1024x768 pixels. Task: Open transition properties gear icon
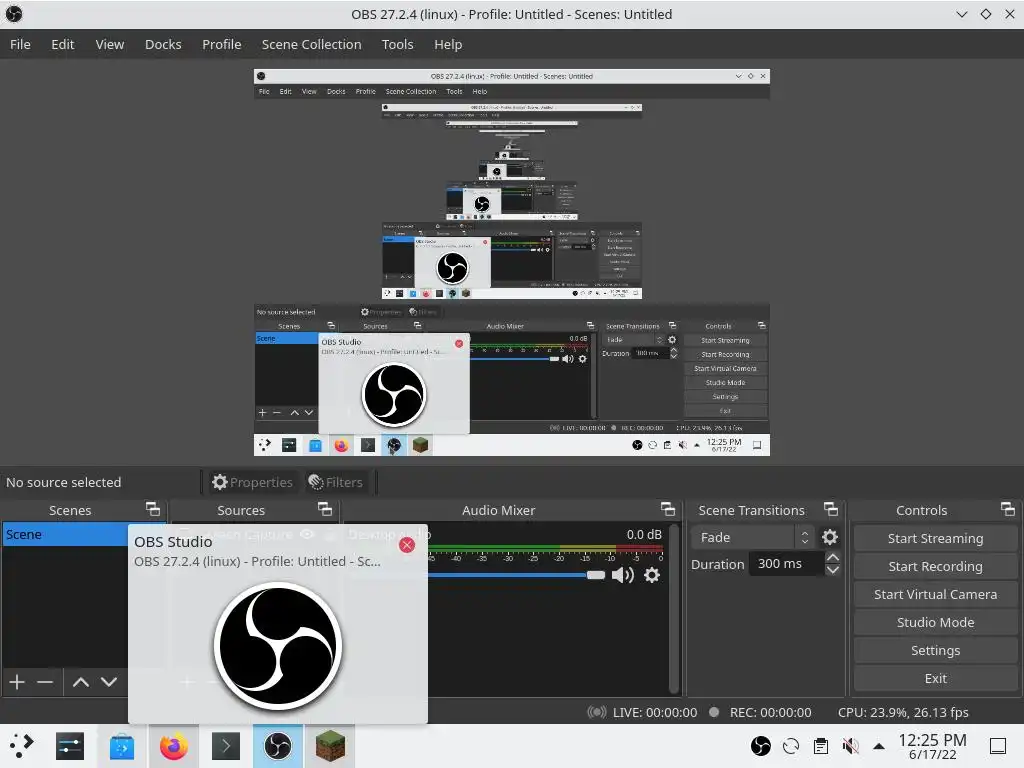pos(829,537)
